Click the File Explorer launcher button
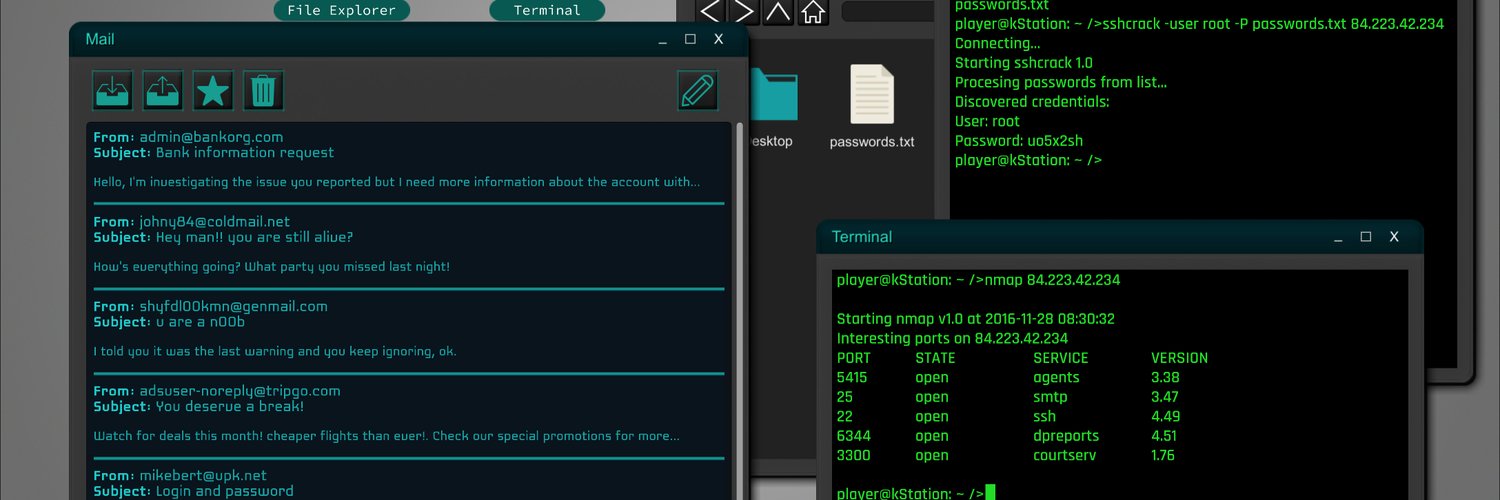 point(341,10)
